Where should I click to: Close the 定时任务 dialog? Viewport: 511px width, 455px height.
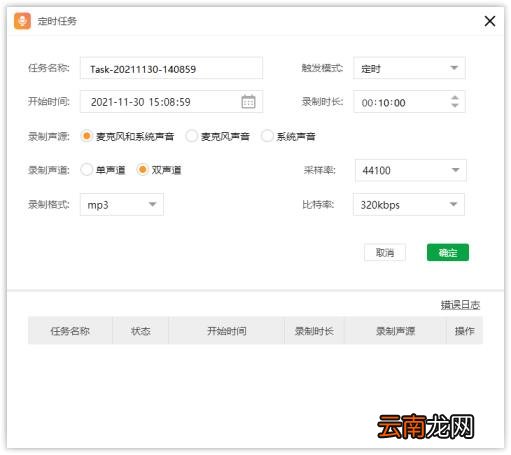click(x=490, y=21)
